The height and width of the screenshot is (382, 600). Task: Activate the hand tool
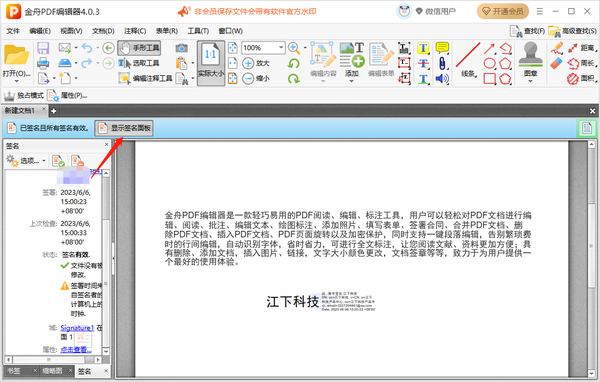pyautogui.click(x=139, y=48)
